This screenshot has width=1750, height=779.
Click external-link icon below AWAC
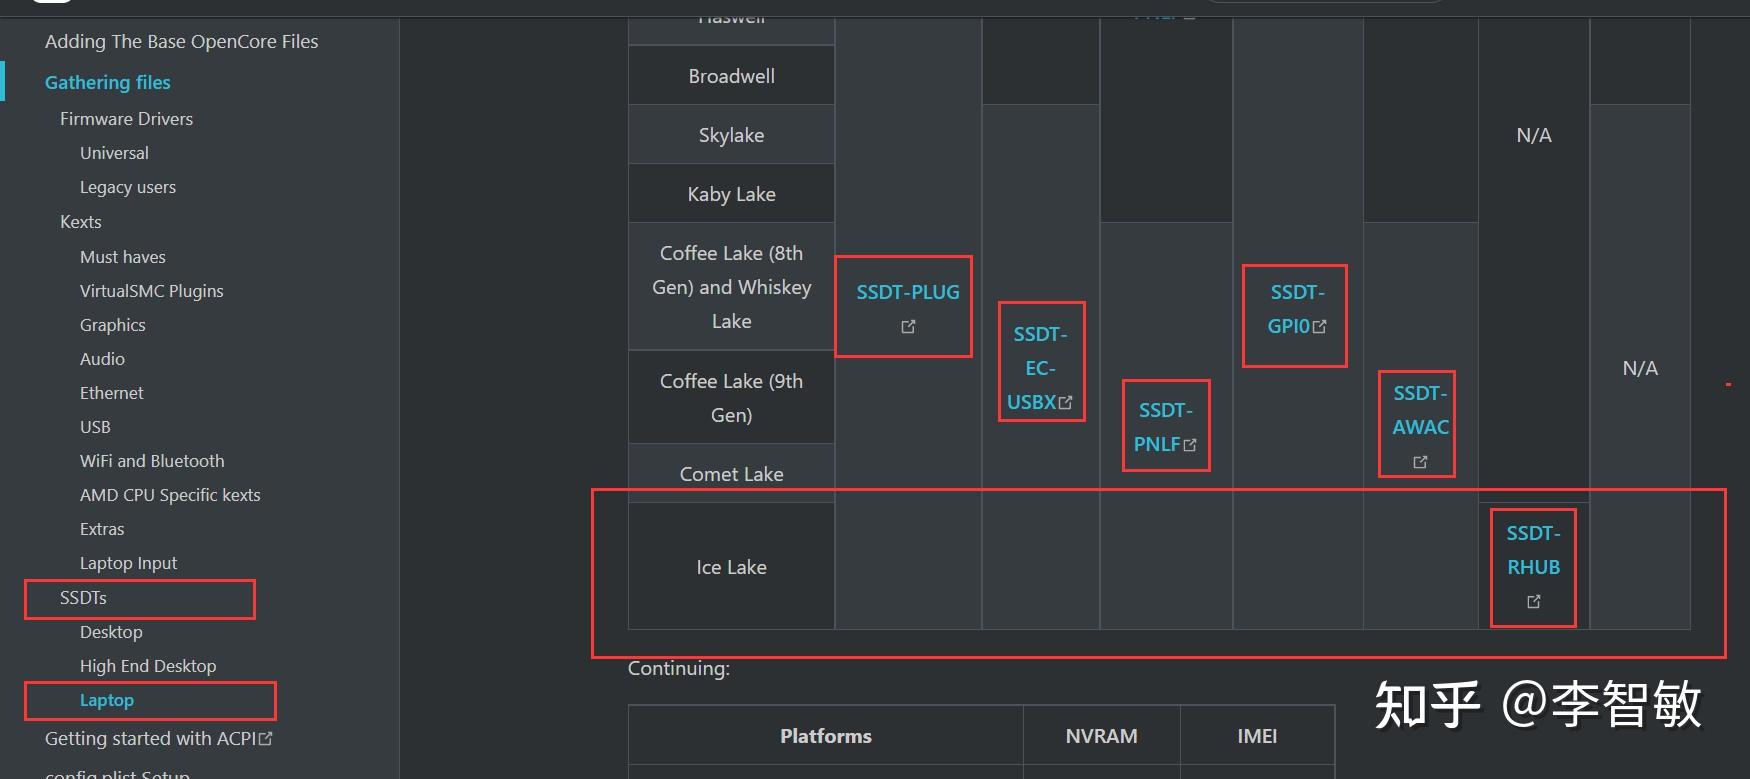[x=1420, y=462]
